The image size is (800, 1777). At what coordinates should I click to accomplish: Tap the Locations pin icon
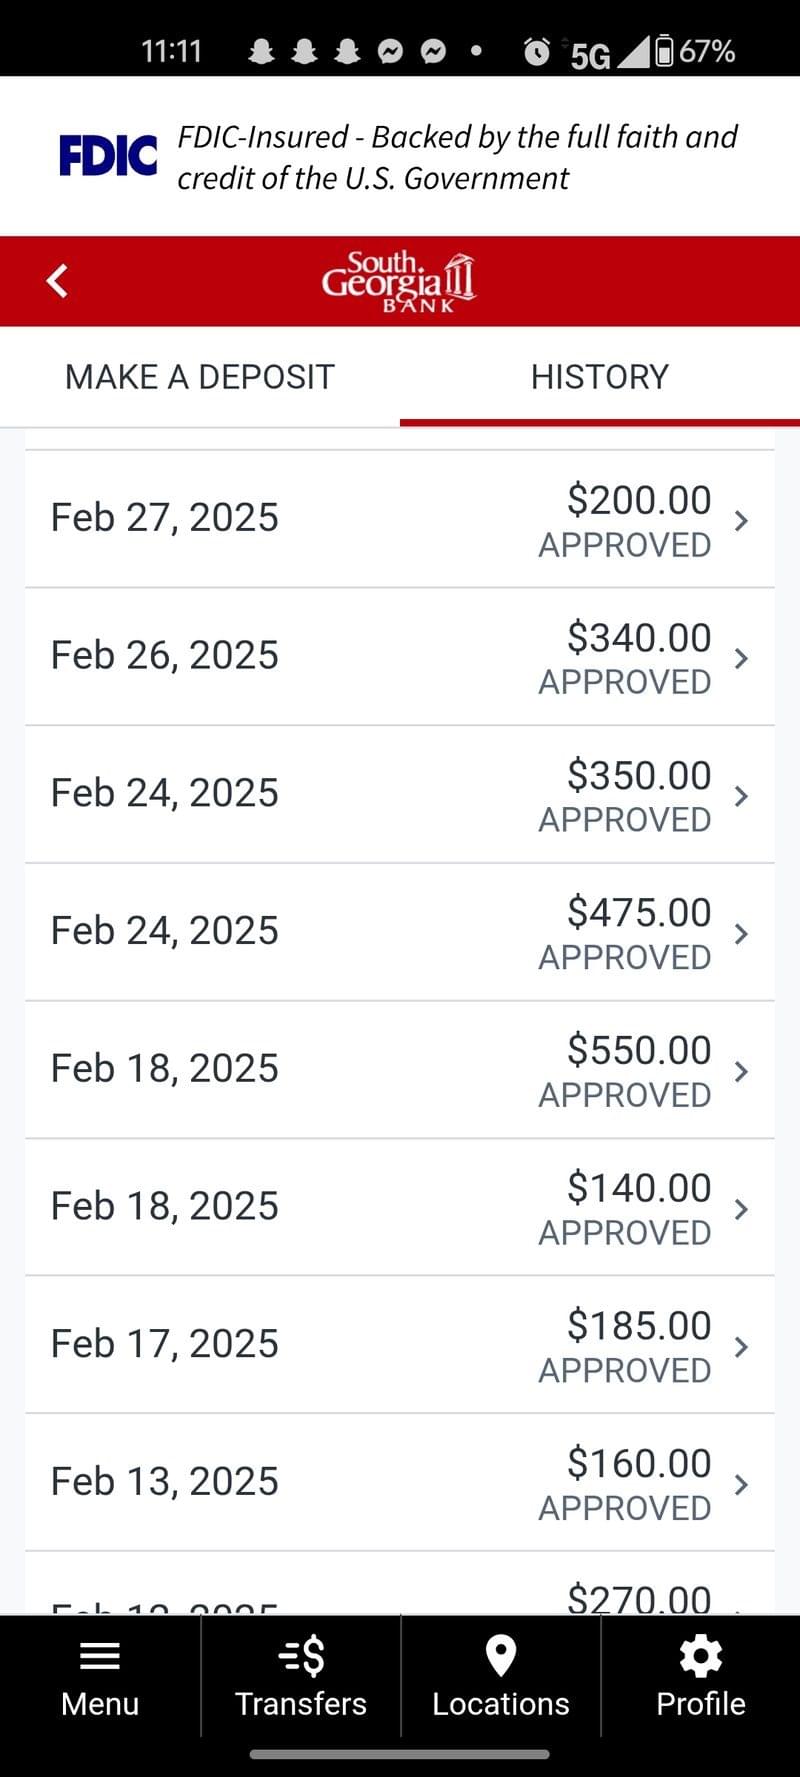[500, 1656]
